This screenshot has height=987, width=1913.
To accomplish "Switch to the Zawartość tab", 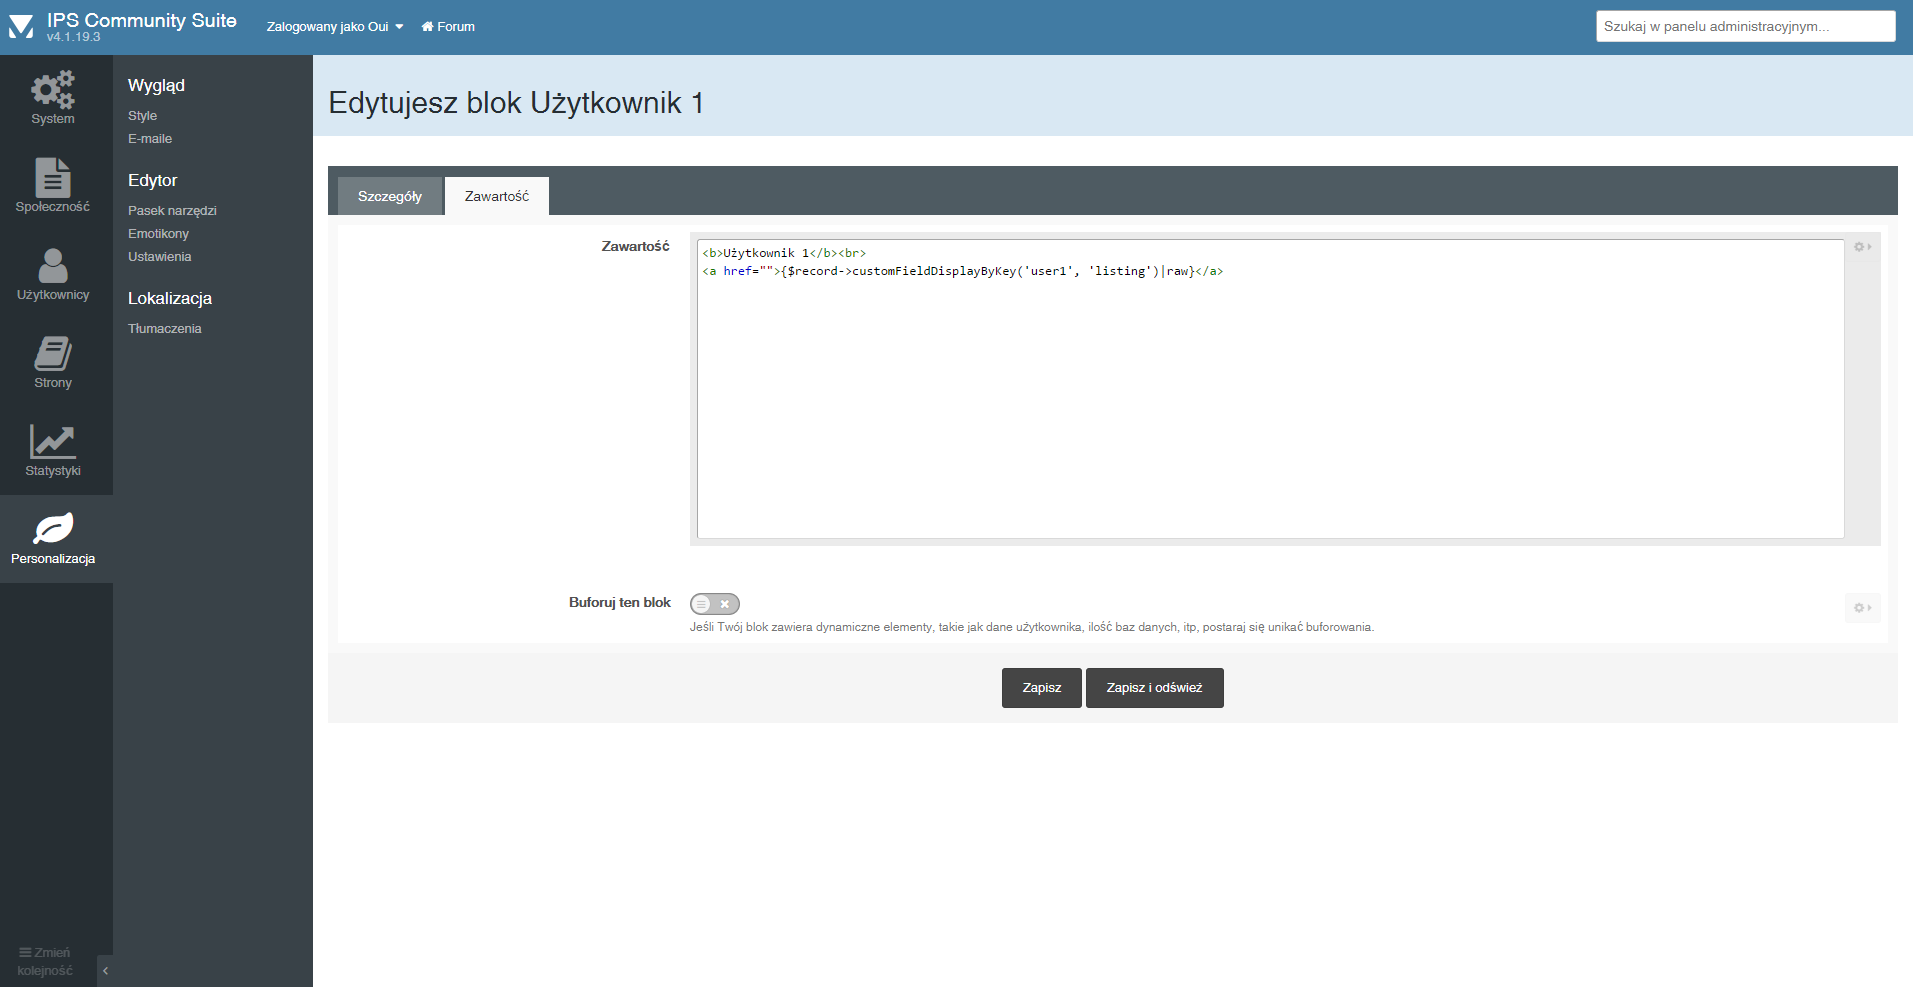I will coord(497,197).
